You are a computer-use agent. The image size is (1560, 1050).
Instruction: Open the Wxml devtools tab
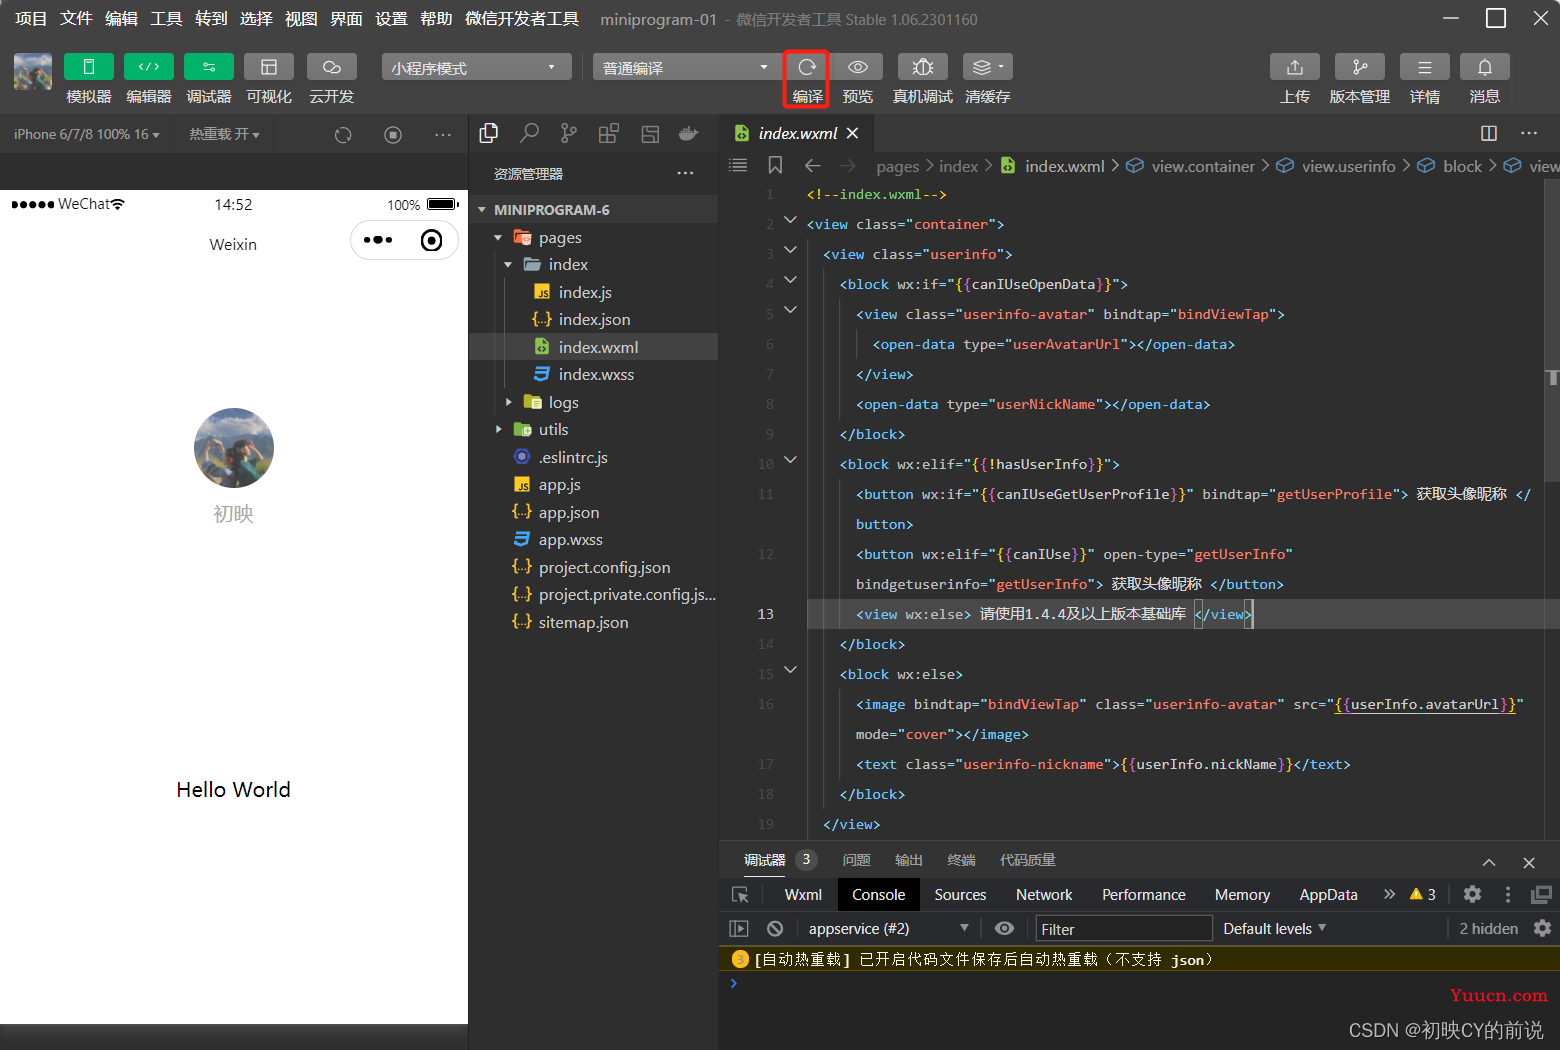click(x=803, y=895)
